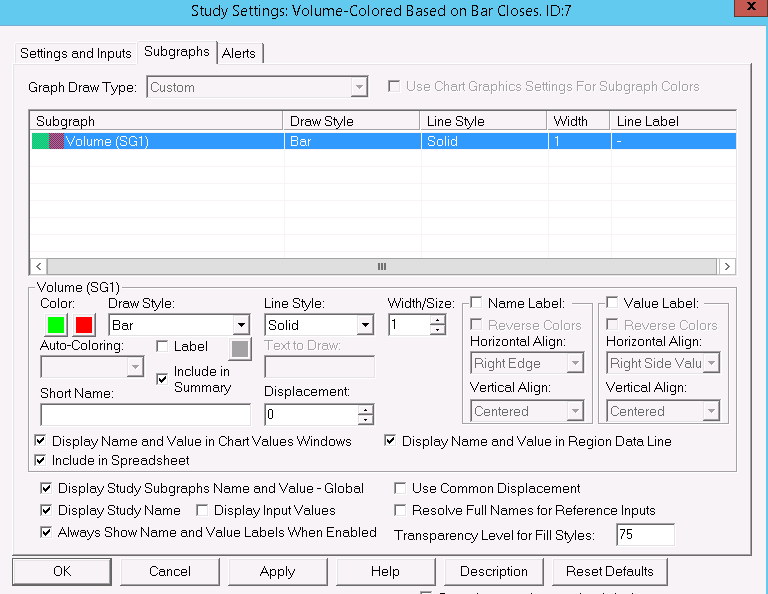The width and height of the screenshot is (768, 594).
Task: Enable Use Common Displacement option
Action: coord(400,489)
